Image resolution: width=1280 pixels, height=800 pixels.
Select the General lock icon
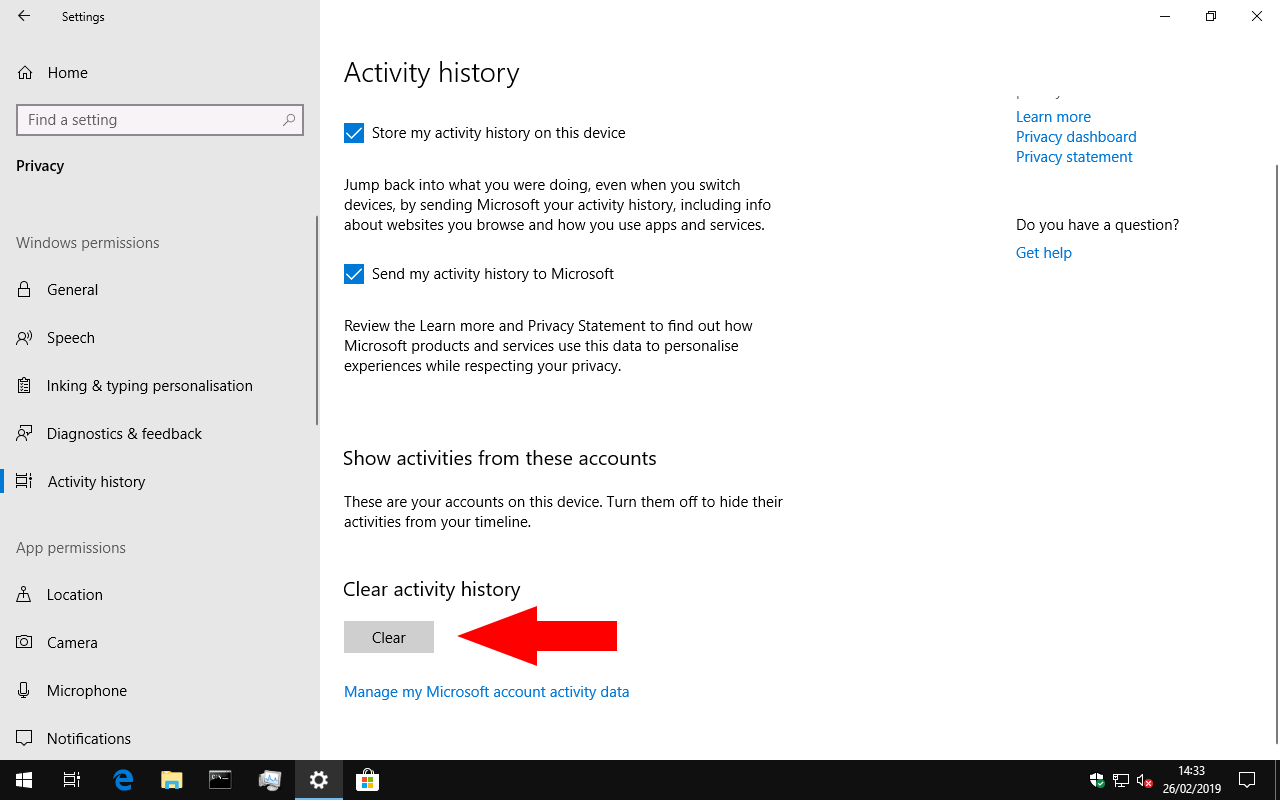pos(24,289)
